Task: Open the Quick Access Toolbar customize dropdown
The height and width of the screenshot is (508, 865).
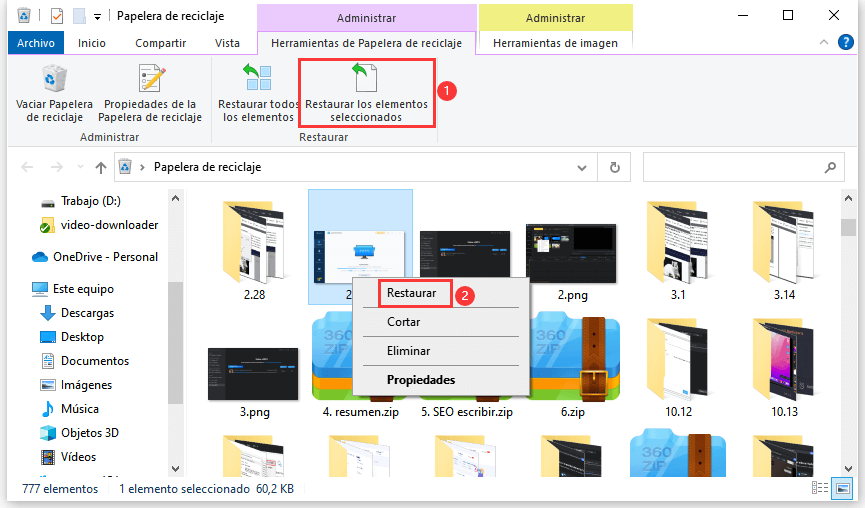Action: (x=98, y=16)
